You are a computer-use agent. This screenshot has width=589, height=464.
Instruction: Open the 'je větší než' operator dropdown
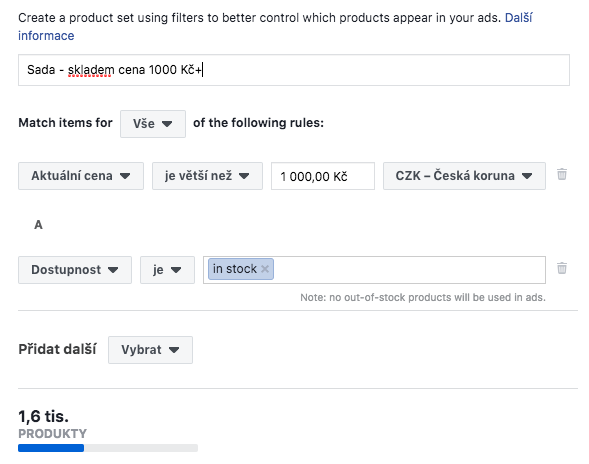pos(207,176)
